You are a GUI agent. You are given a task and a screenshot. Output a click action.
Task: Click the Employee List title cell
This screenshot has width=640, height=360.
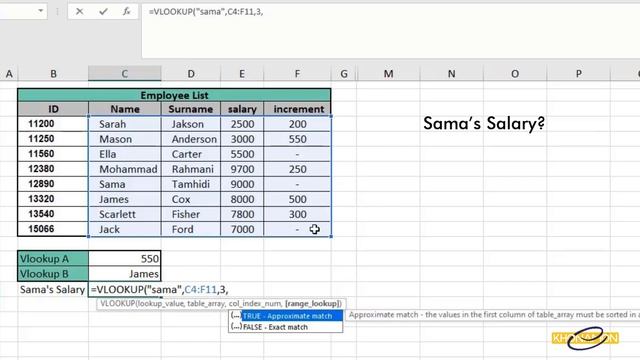tap(174, 95)
